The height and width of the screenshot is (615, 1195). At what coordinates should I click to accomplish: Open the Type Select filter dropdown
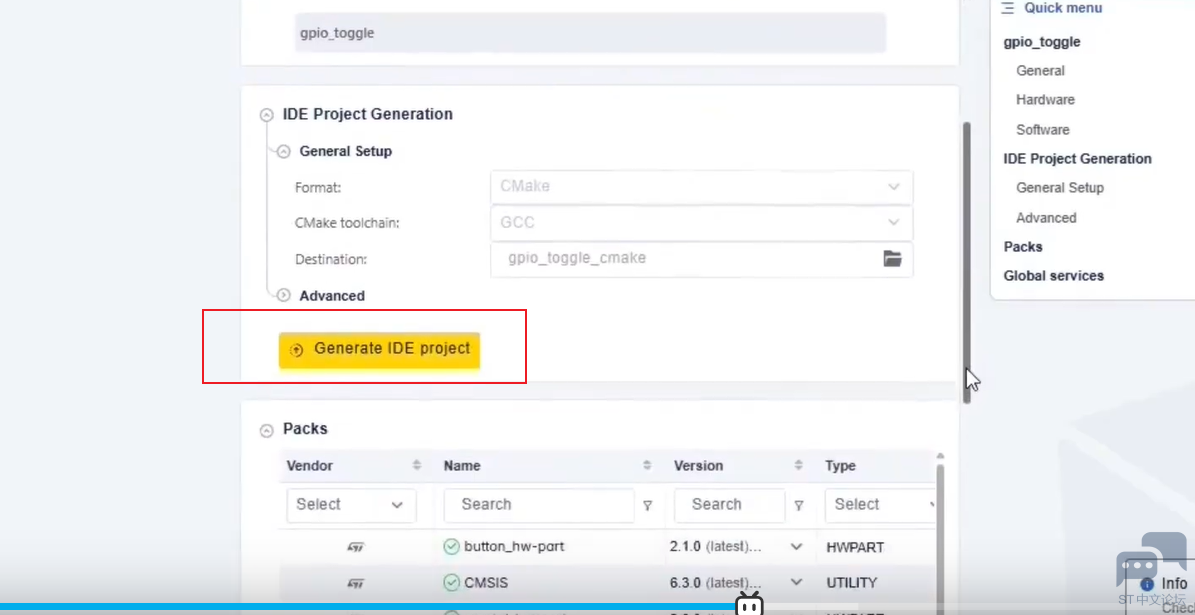[x=880, y=504]
